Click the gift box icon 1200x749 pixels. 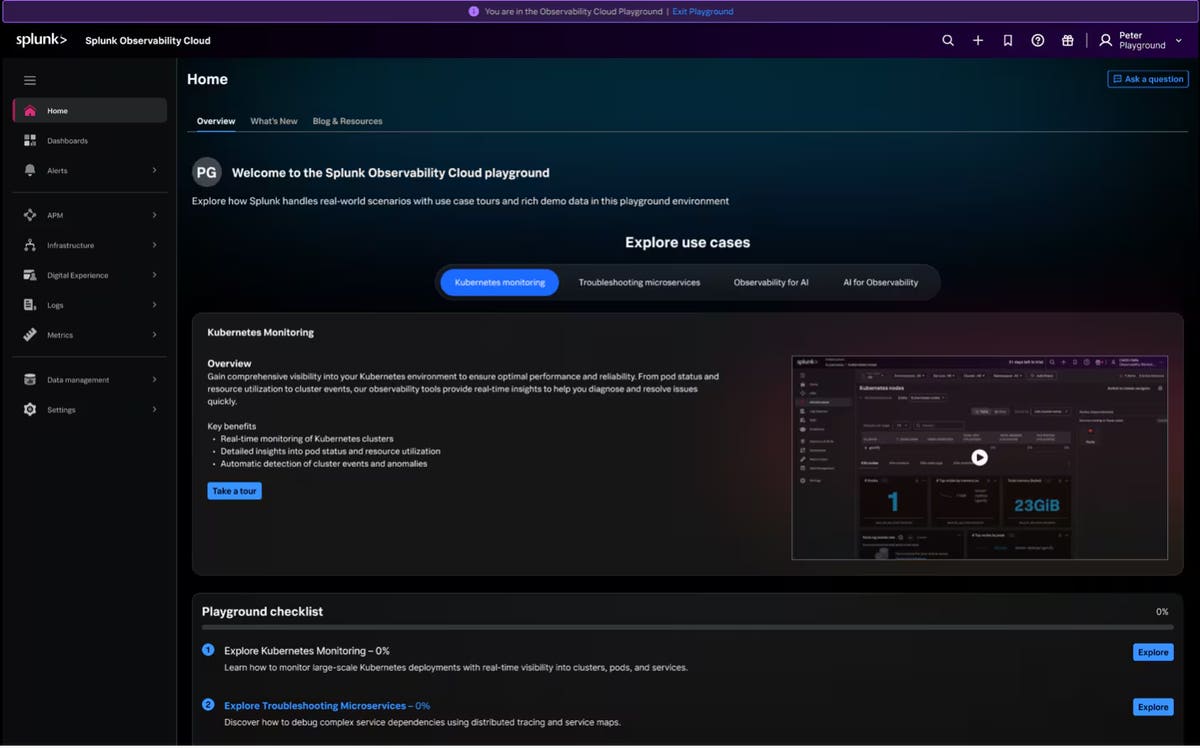click(x=1068, y=40)
